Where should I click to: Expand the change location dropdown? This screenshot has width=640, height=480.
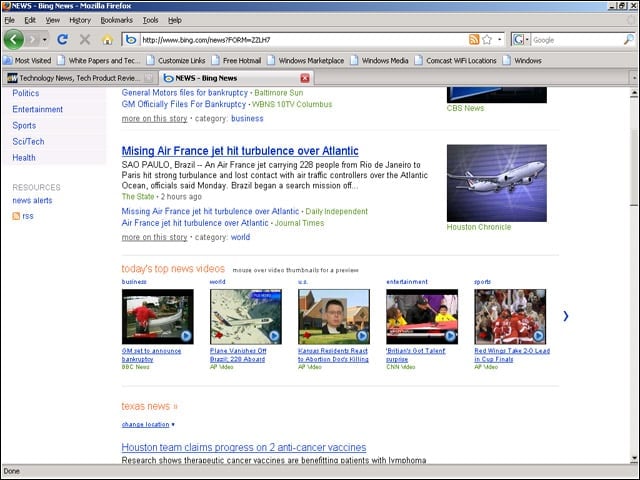[148, 424]
